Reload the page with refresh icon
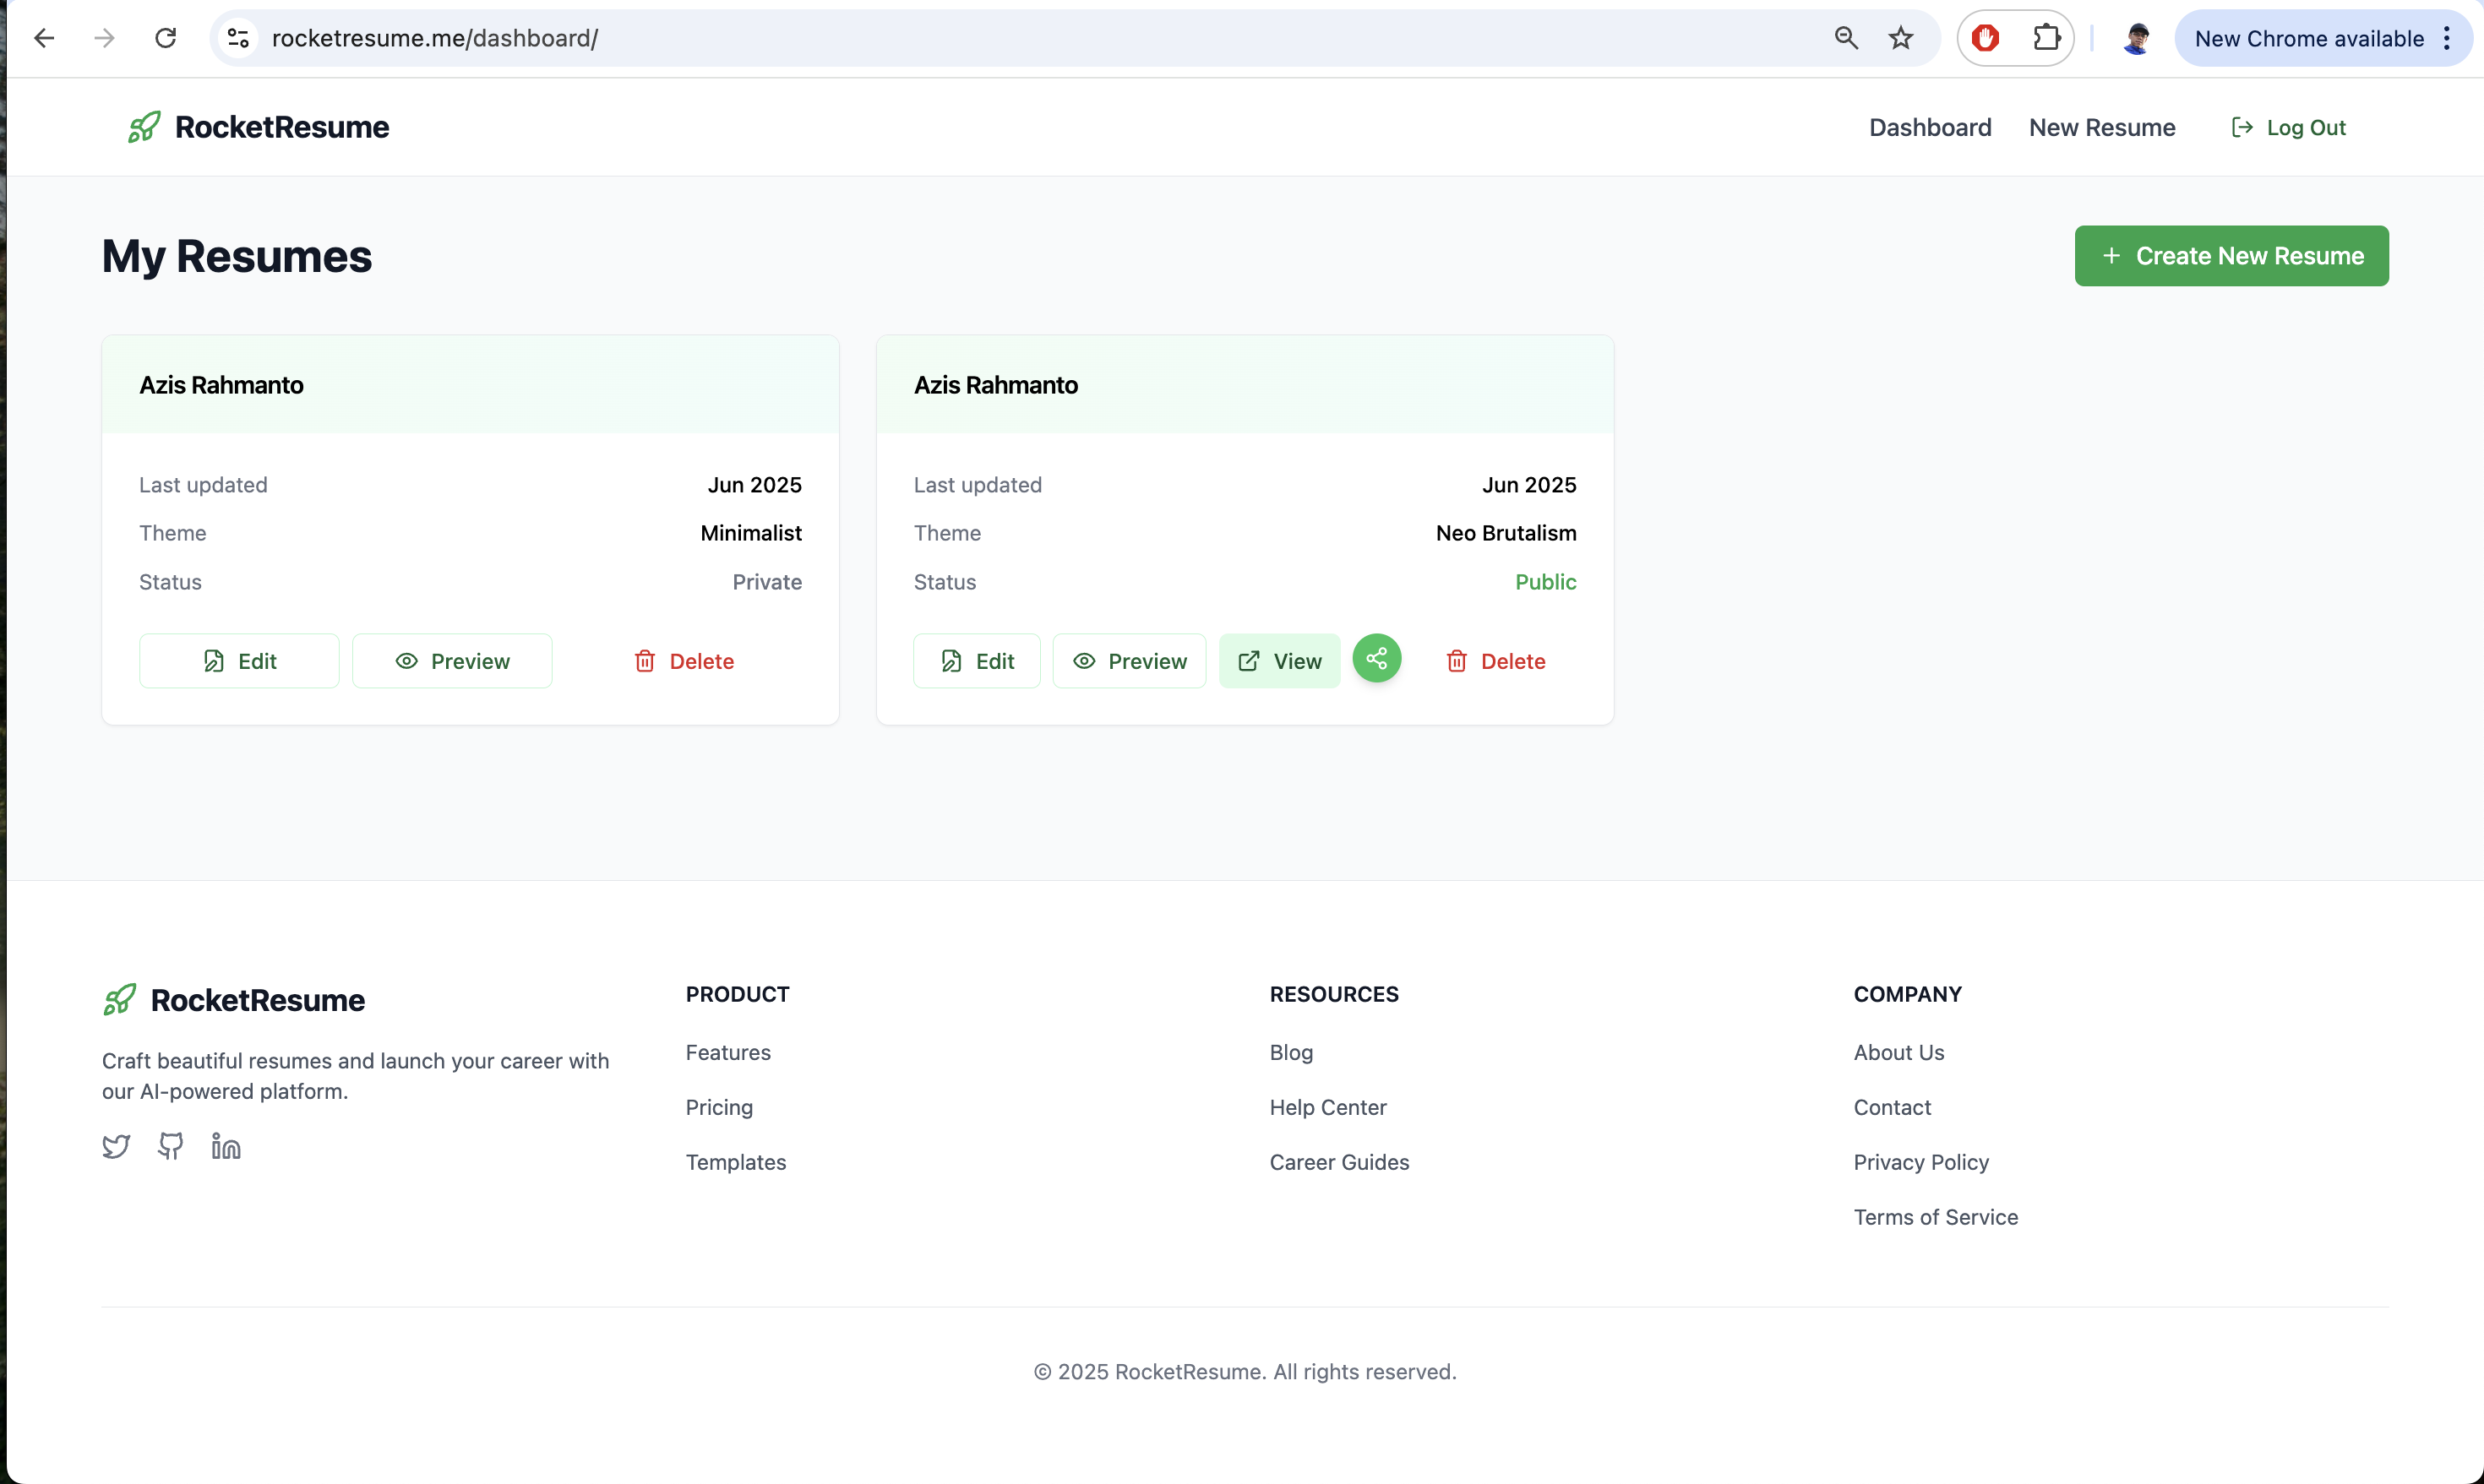The width and height of the screenshot is (2484, 1484). 166,38
